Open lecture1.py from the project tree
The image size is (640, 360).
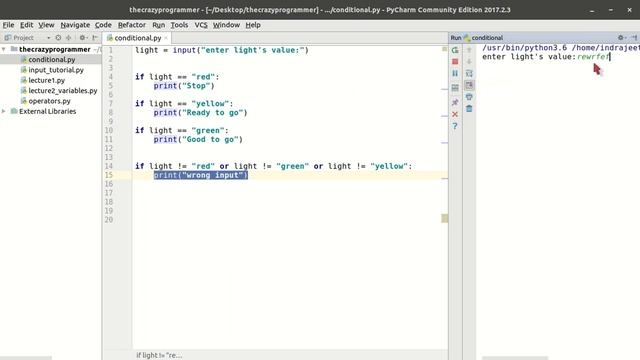47,80
